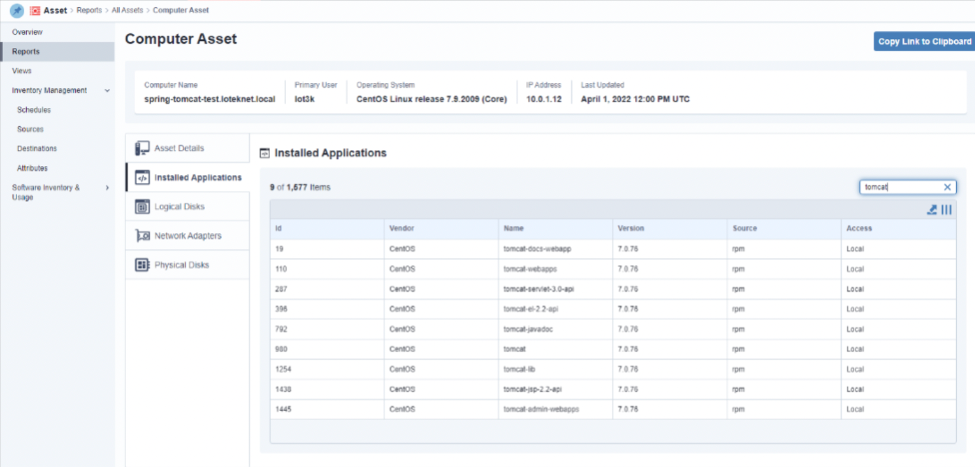Select the tomcat-docs-webapp name cell
The image size is (976, 468).
[556, 249]
